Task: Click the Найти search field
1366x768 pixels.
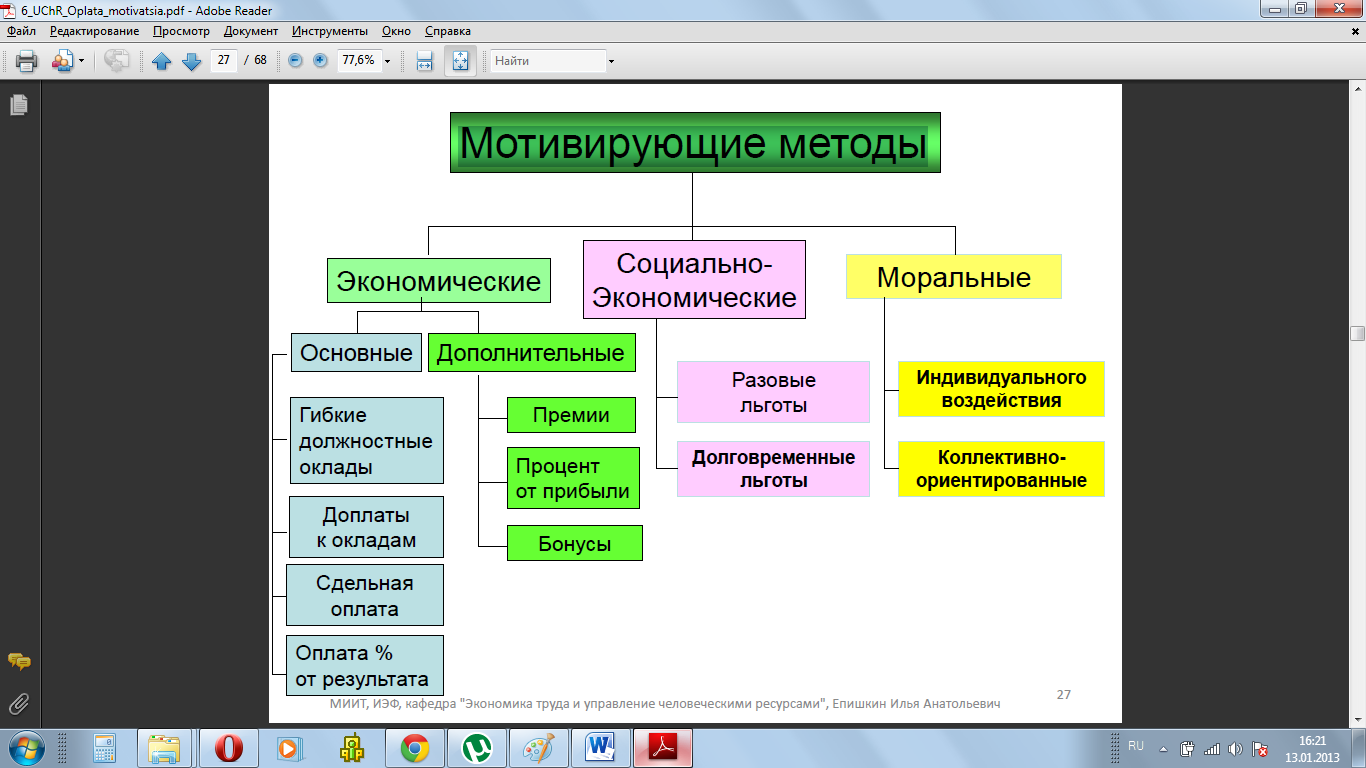Action: [x=548, y=61]
